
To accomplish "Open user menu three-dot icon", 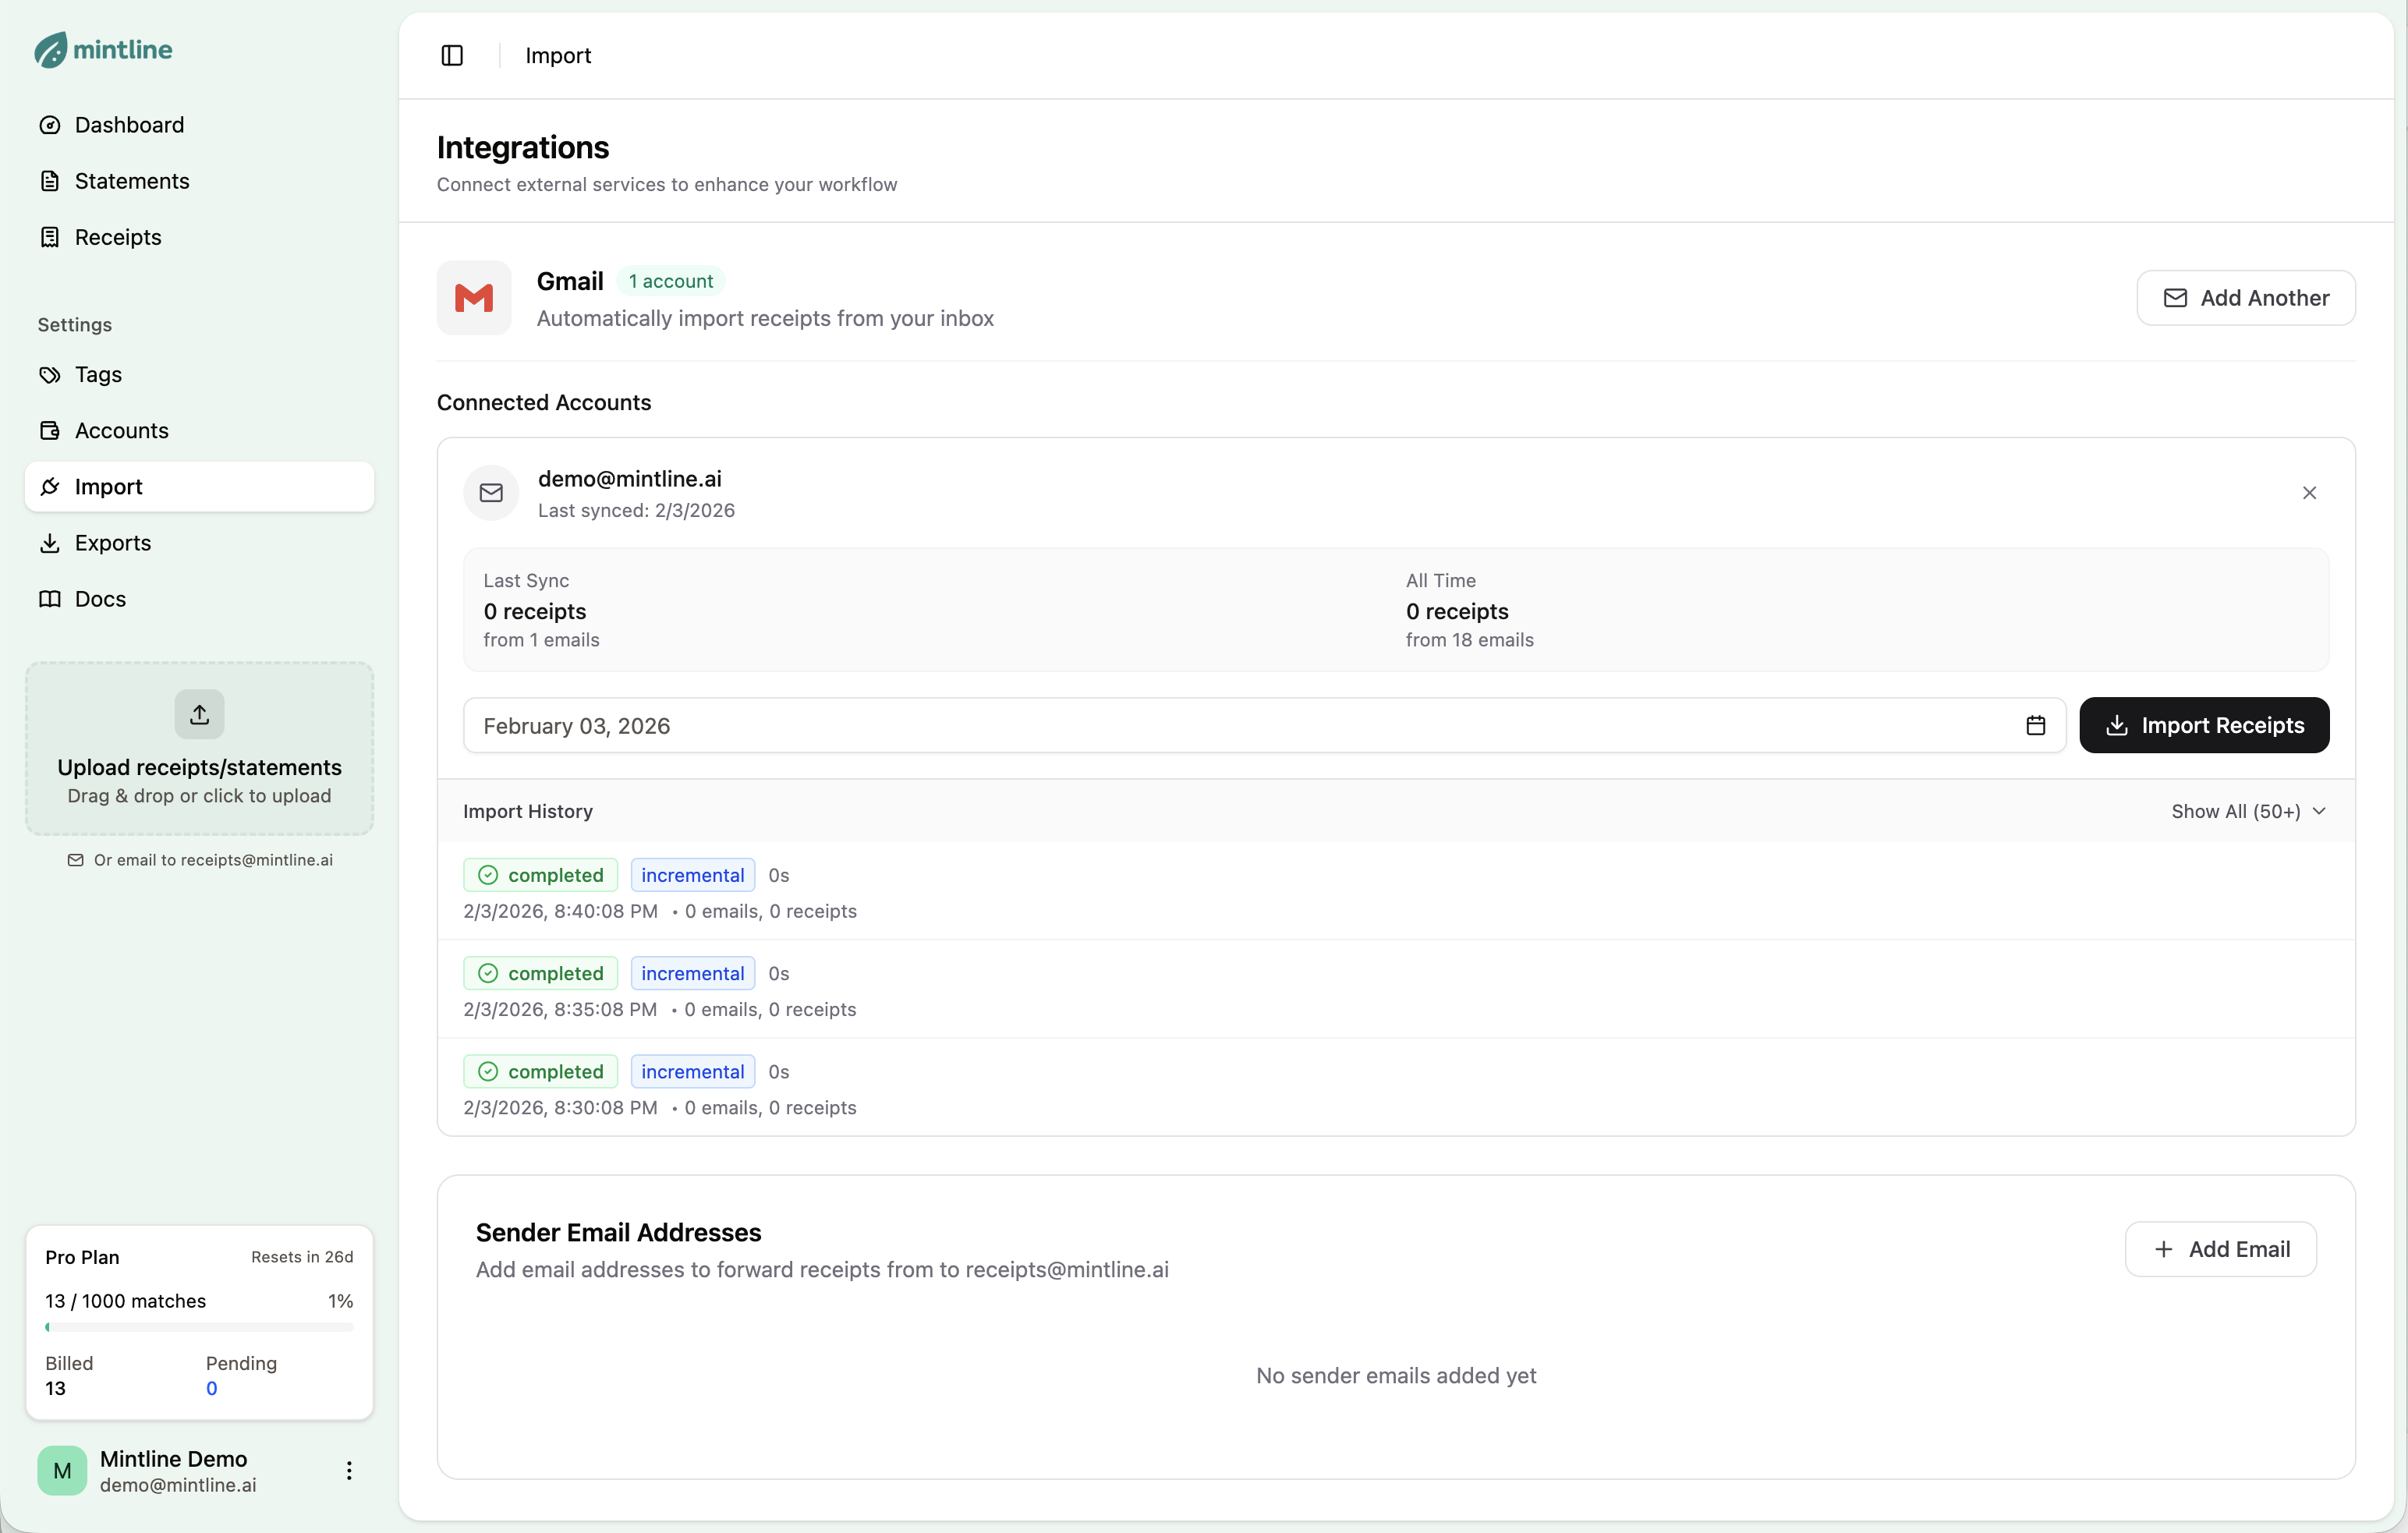I will pyautogui.click(x=349, y=1470).
